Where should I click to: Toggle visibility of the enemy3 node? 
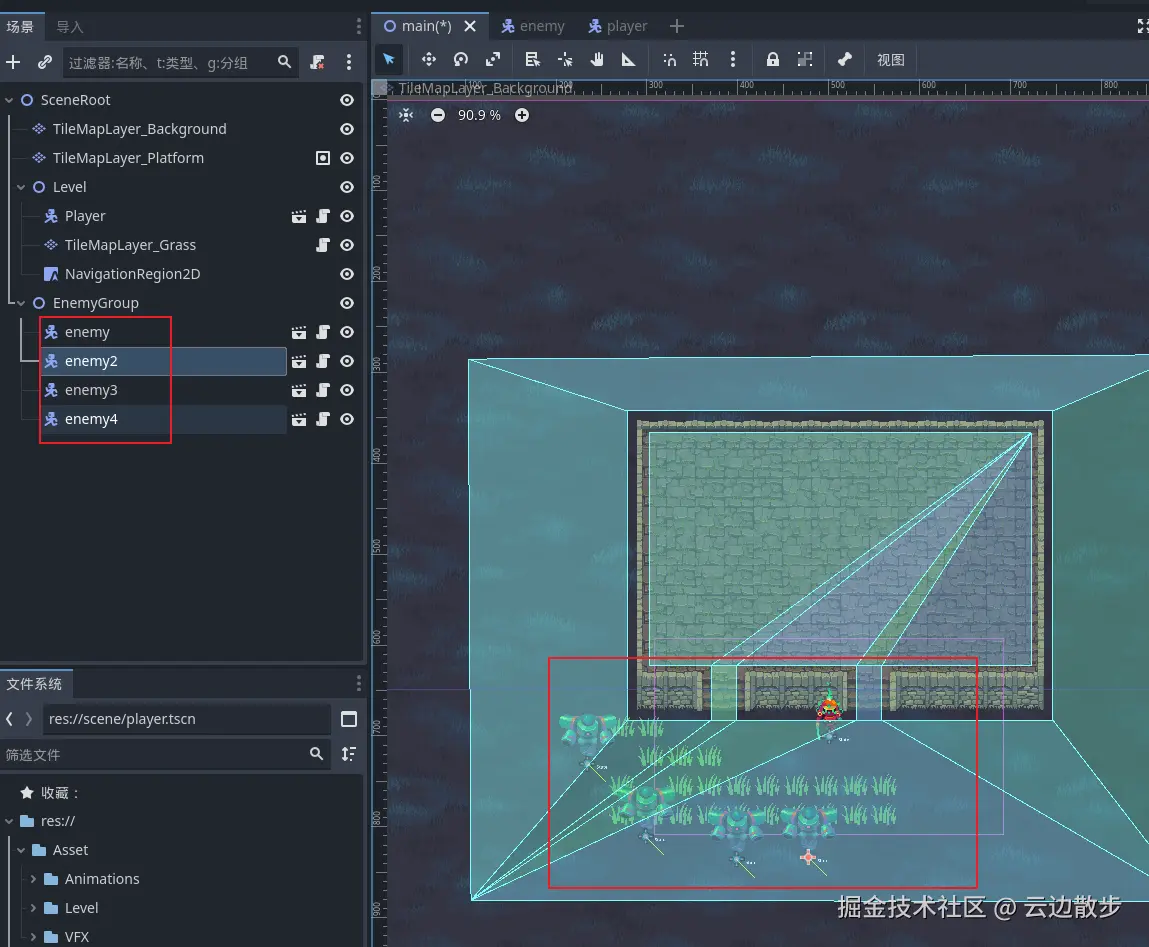347,390
